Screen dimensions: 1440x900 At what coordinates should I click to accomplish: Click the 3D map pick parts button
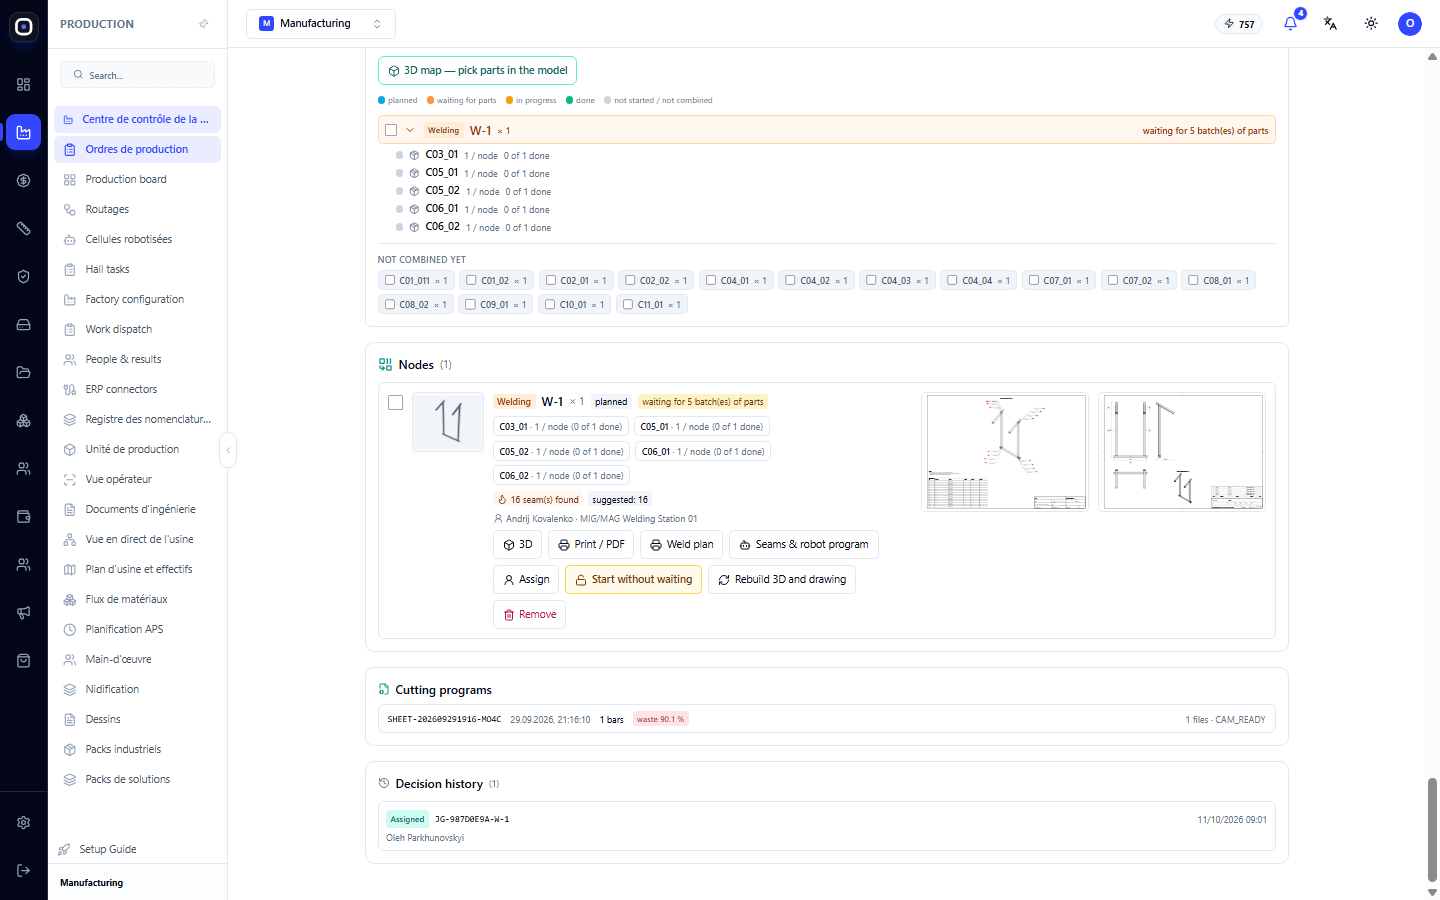pos(477,70)
